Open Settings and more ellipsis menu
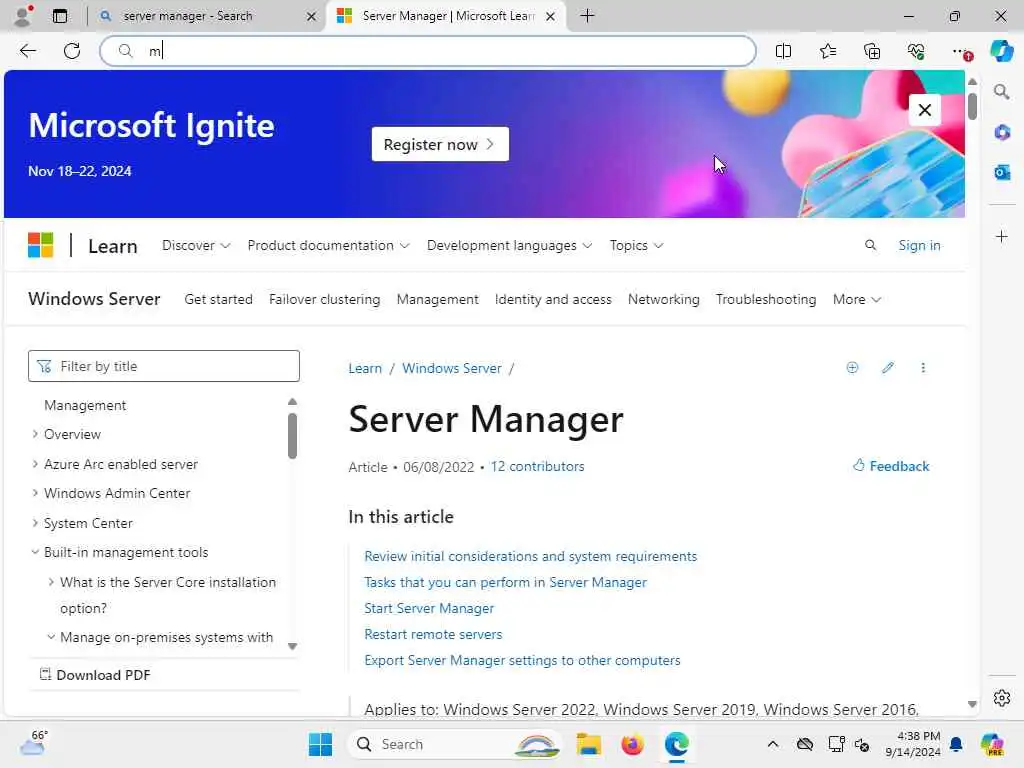This screenshot has width=1024, height=768. tap(961, 51)
